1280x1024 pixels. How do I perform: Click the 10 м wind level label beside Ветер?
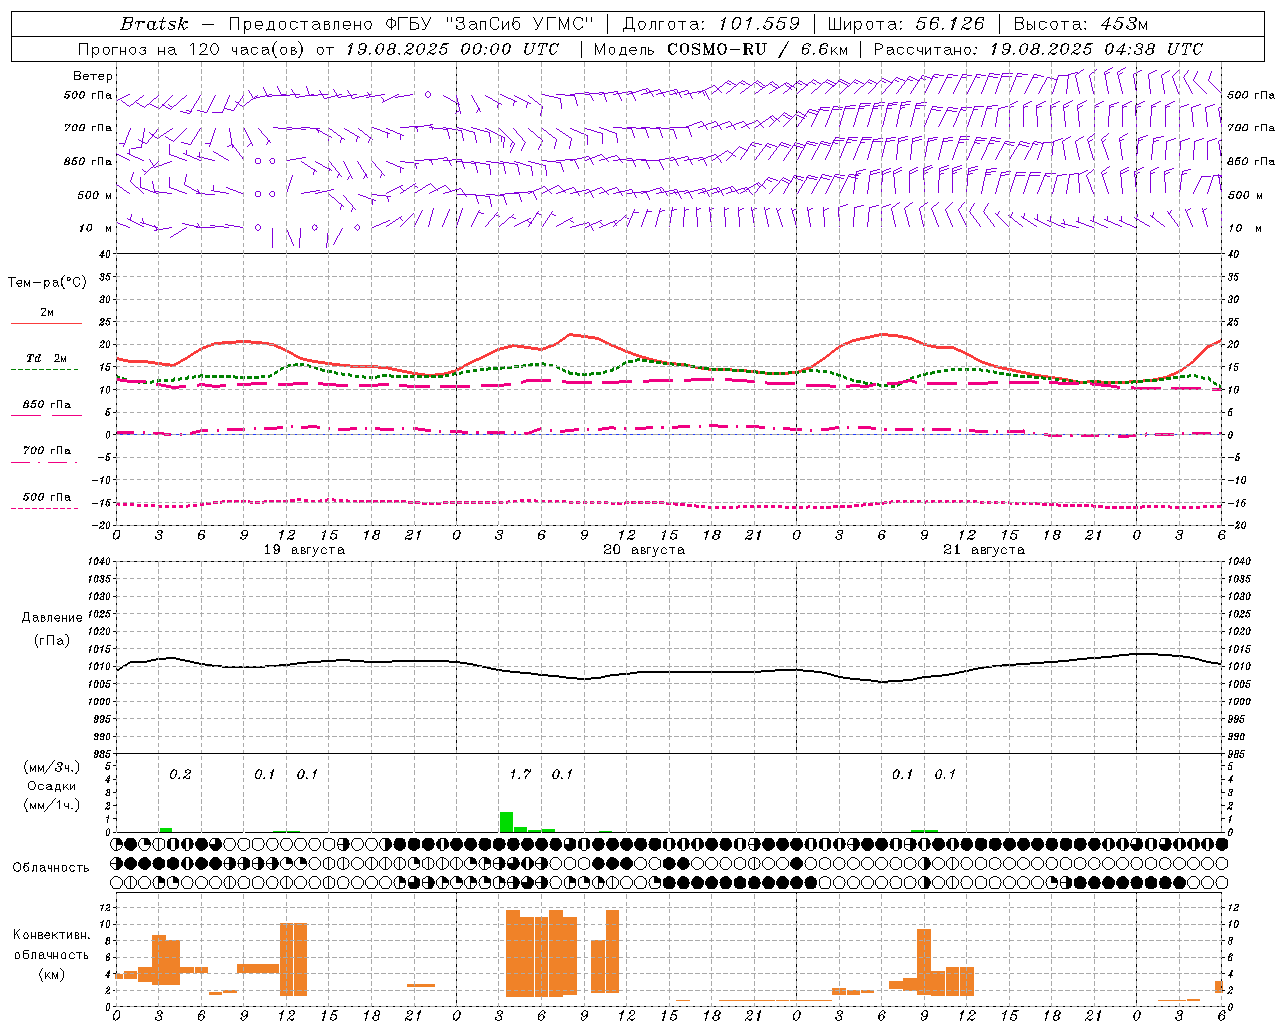(95, 228)
